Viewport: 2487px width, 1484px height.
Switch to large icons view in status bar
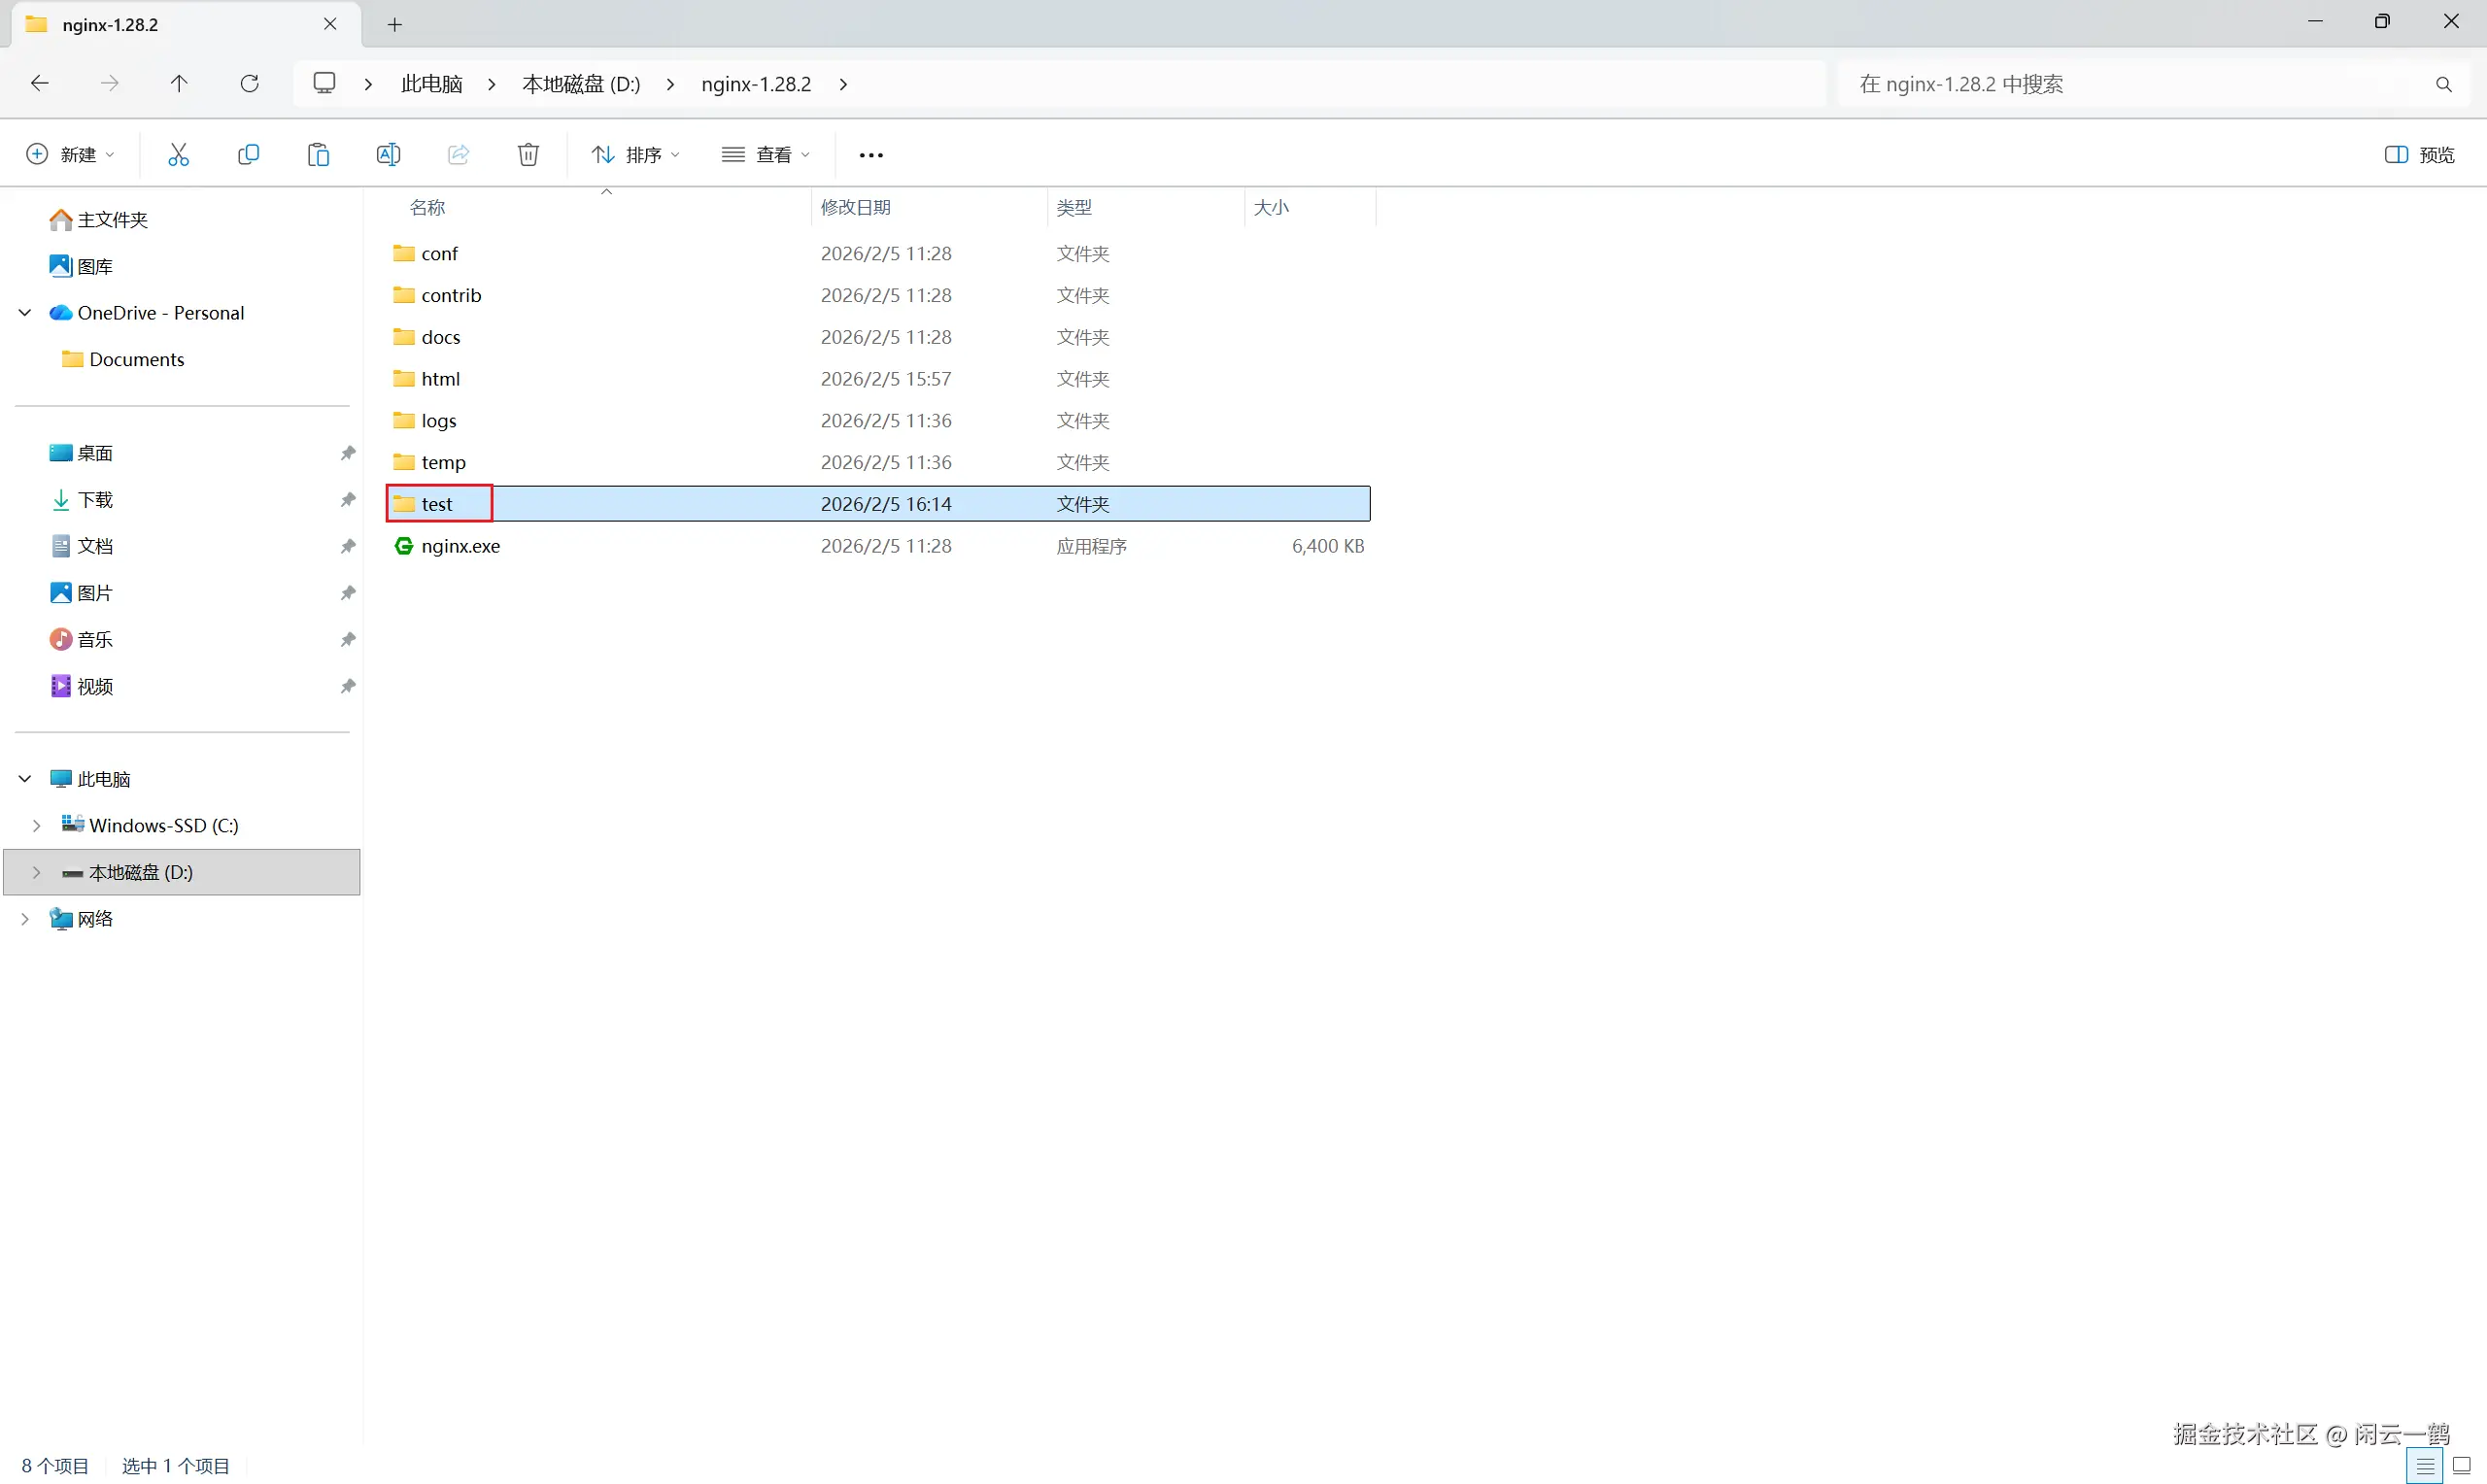click(x=2462, y=1466)
